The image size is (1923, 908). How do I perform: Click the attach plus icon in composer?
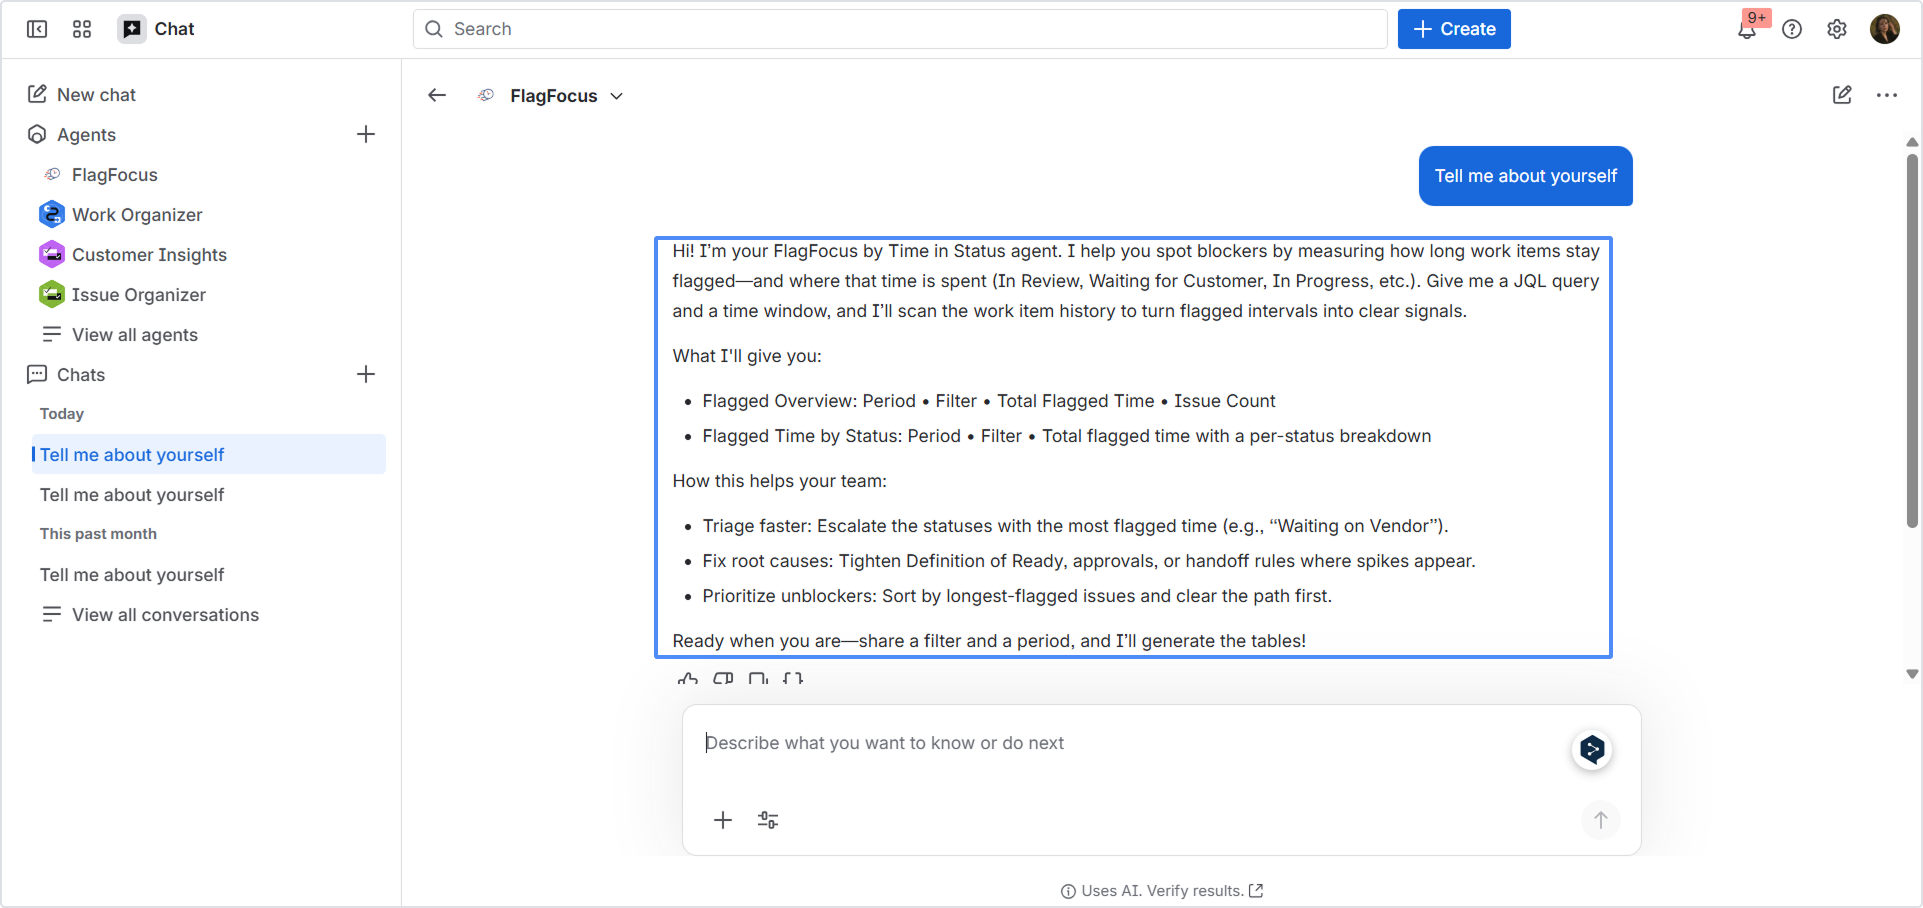[723, 820]
